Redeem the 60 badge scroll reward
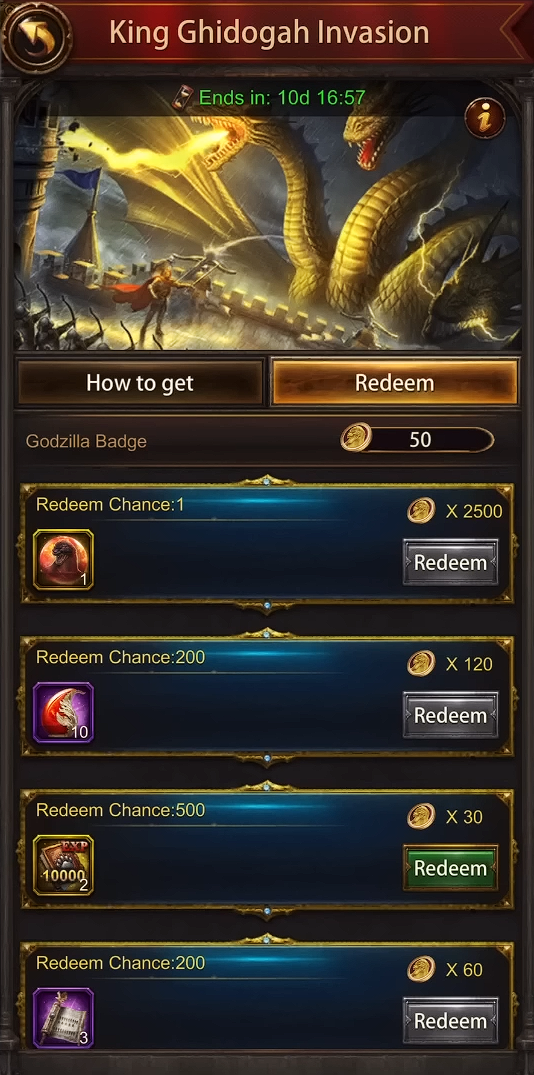Screen dimensions: 534x1075 tap(450, 1021)
